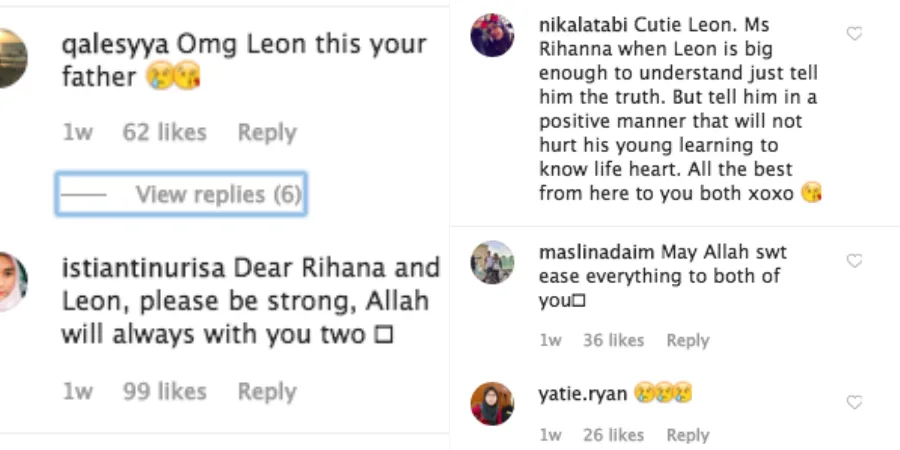The height and width of the screenshot is (450, 900).
Task: View maslinadaim's profile photo
Action: (x=492, y=263)
